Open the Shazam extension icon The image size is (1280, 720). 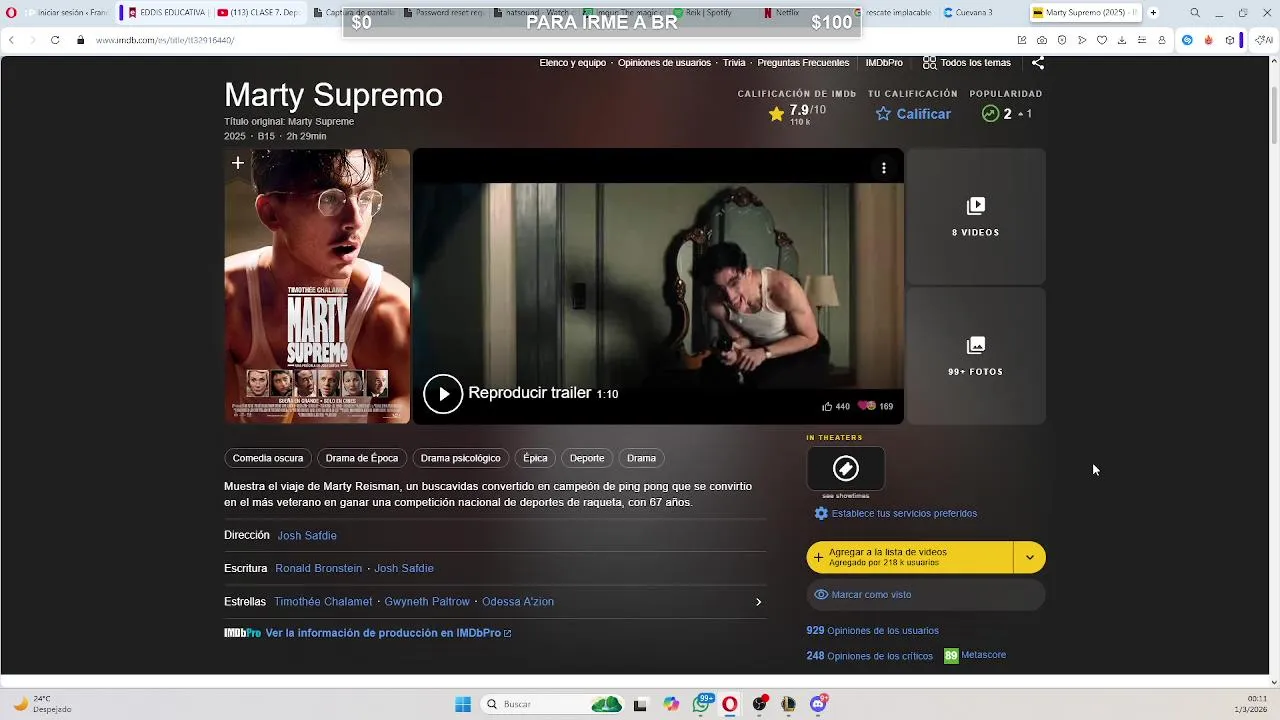1187,40
